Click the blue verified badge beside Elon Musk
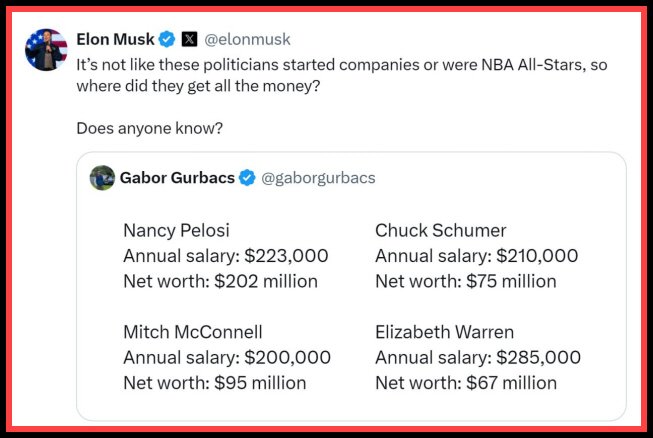The height and width of the screenshot is (438, 653). point(167,39)
